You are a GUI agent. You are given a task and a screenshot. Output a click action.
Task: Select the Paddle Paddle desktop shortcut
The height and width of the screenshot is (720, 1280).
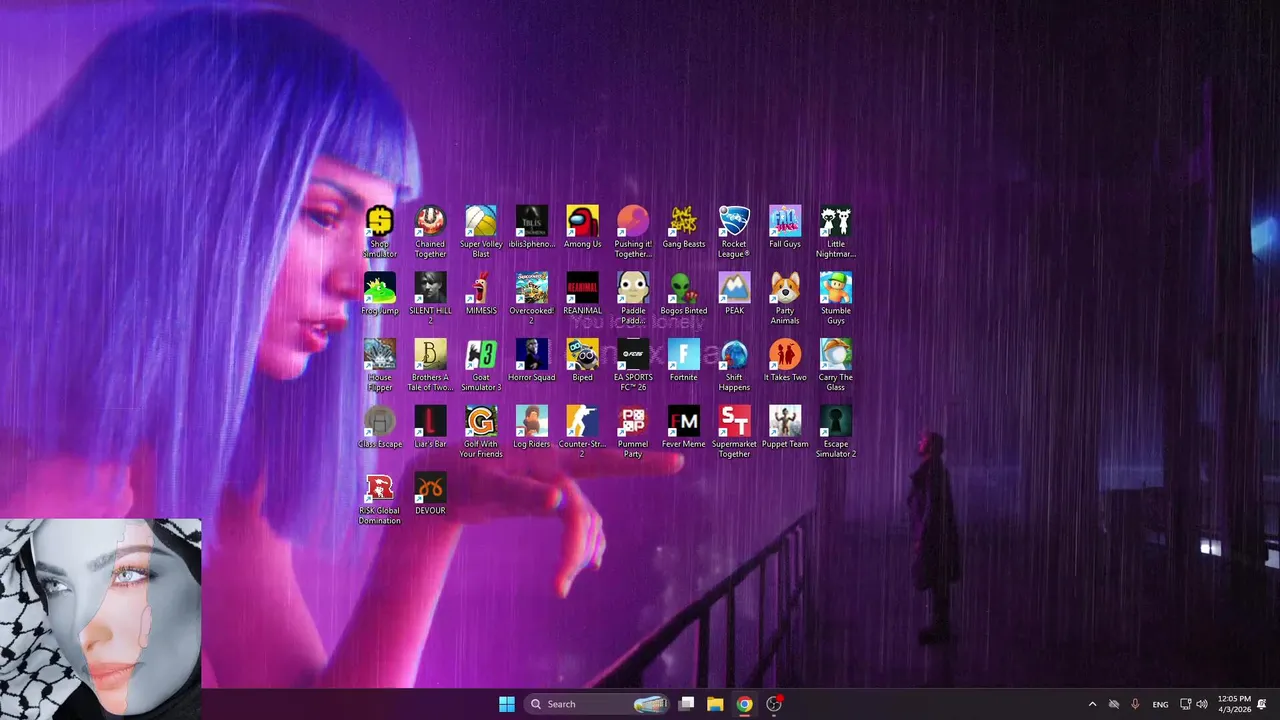(633, 299)
